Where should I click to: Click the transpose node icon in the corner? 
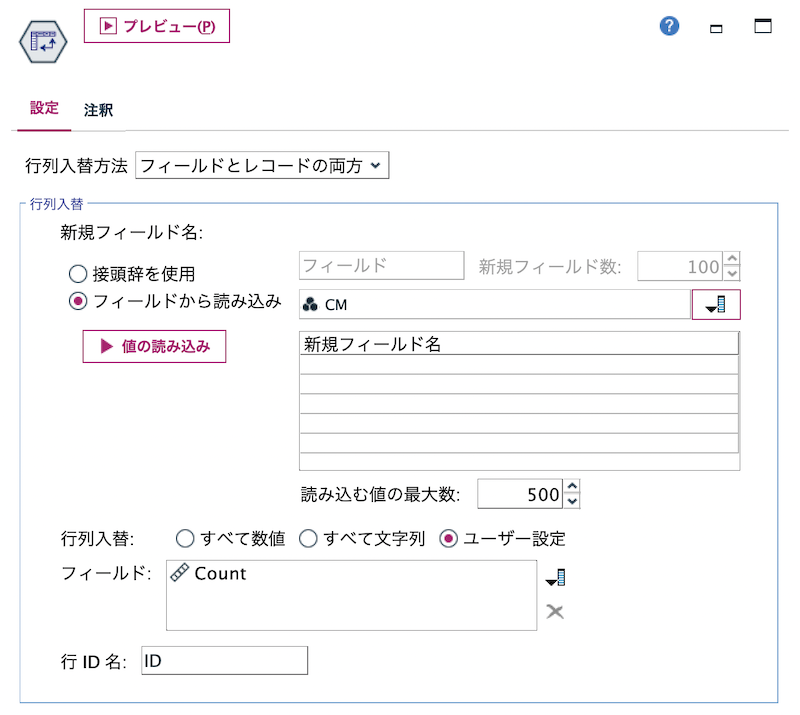(x=42, y=42)
